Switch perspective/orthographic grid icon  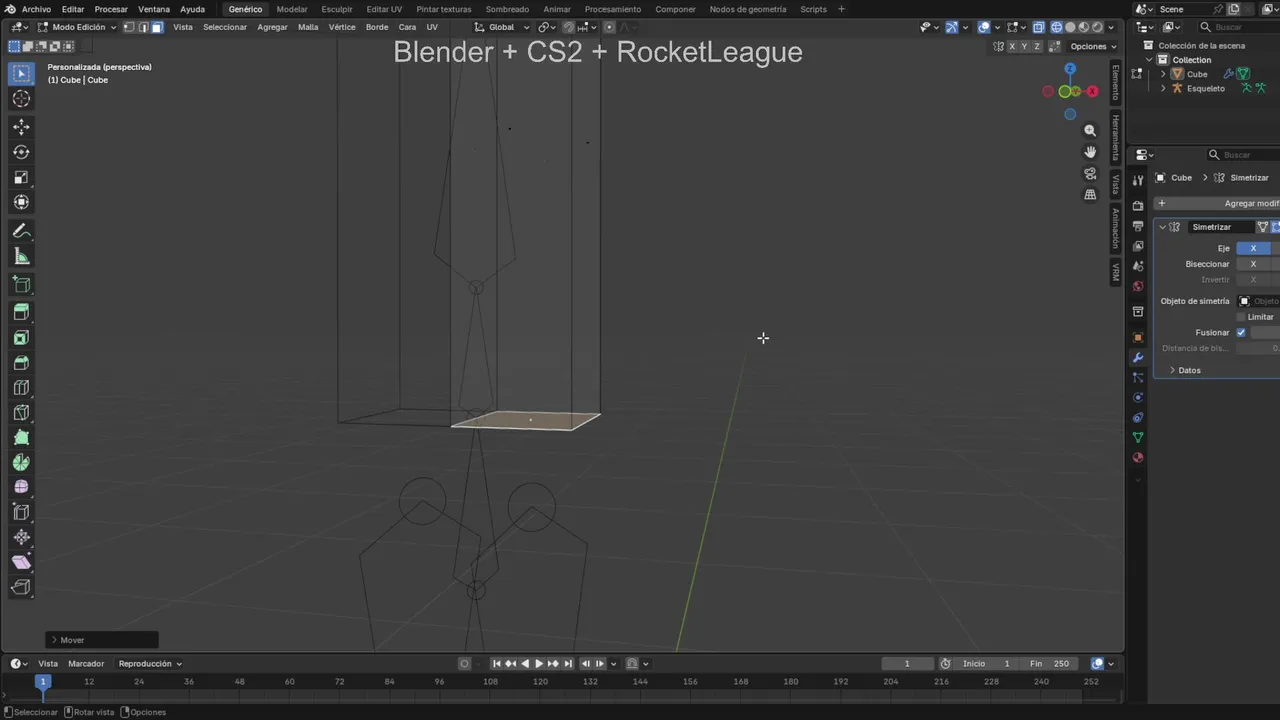tap(1090, 194)
